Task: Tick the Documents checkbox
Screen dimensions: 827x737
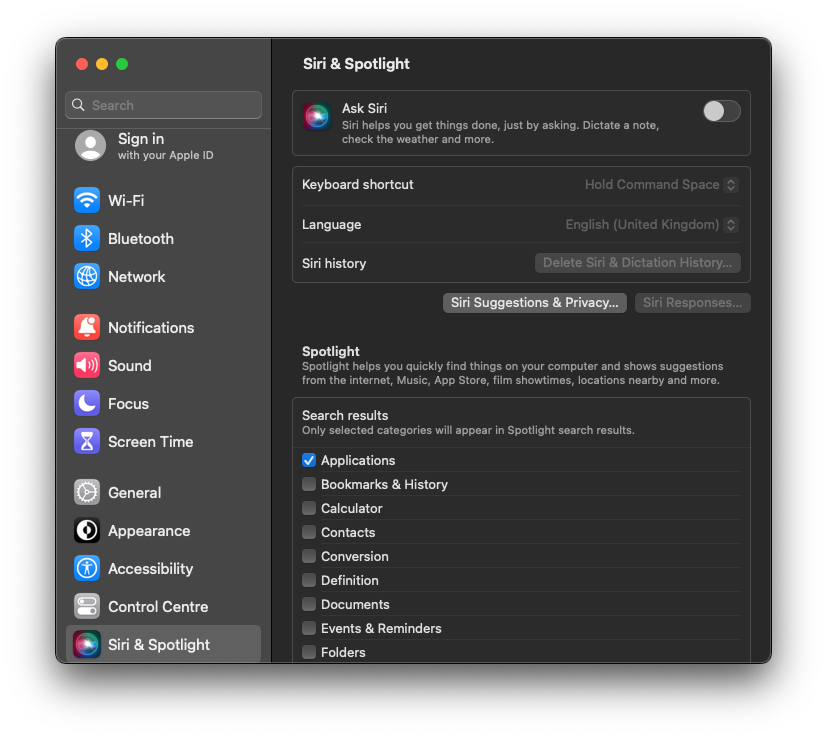Action: 309,604
